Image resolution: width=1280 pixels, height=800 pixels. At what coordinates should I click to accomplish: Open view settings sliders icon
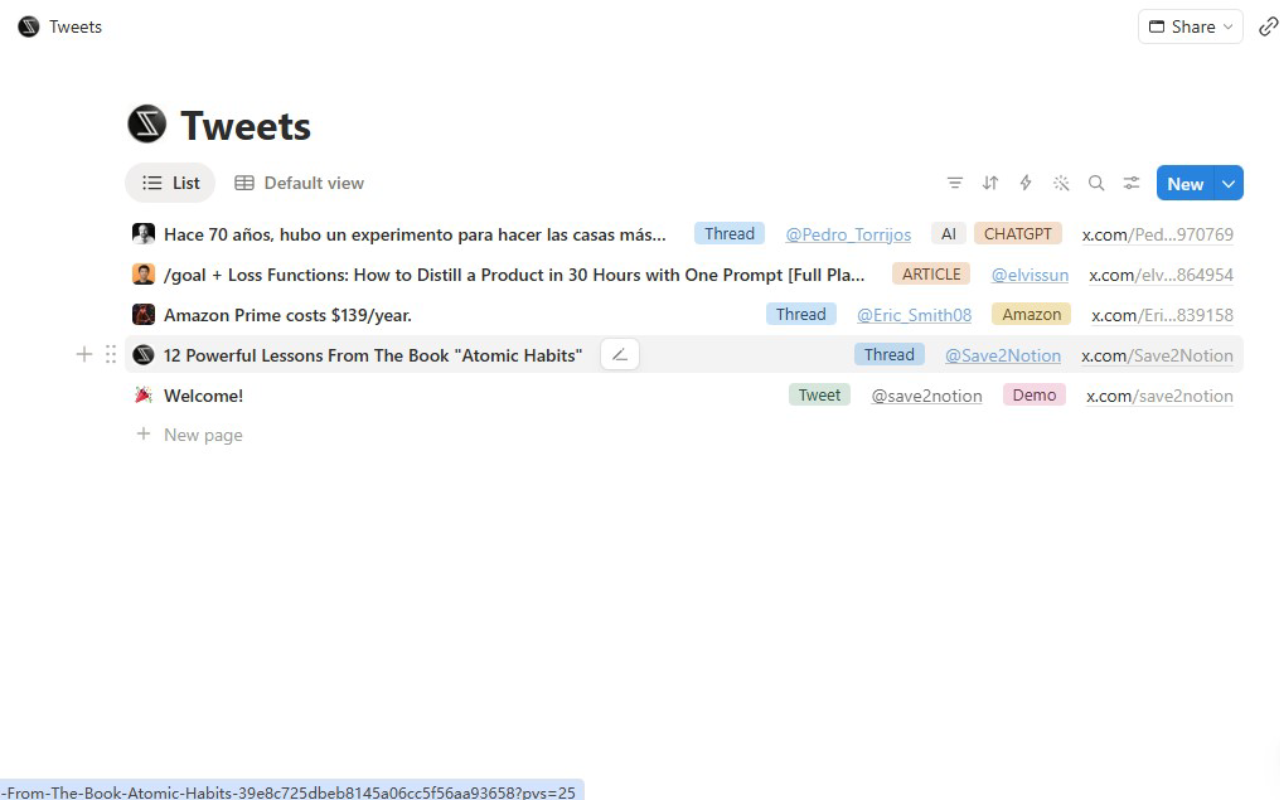(x=1131, y=183)
